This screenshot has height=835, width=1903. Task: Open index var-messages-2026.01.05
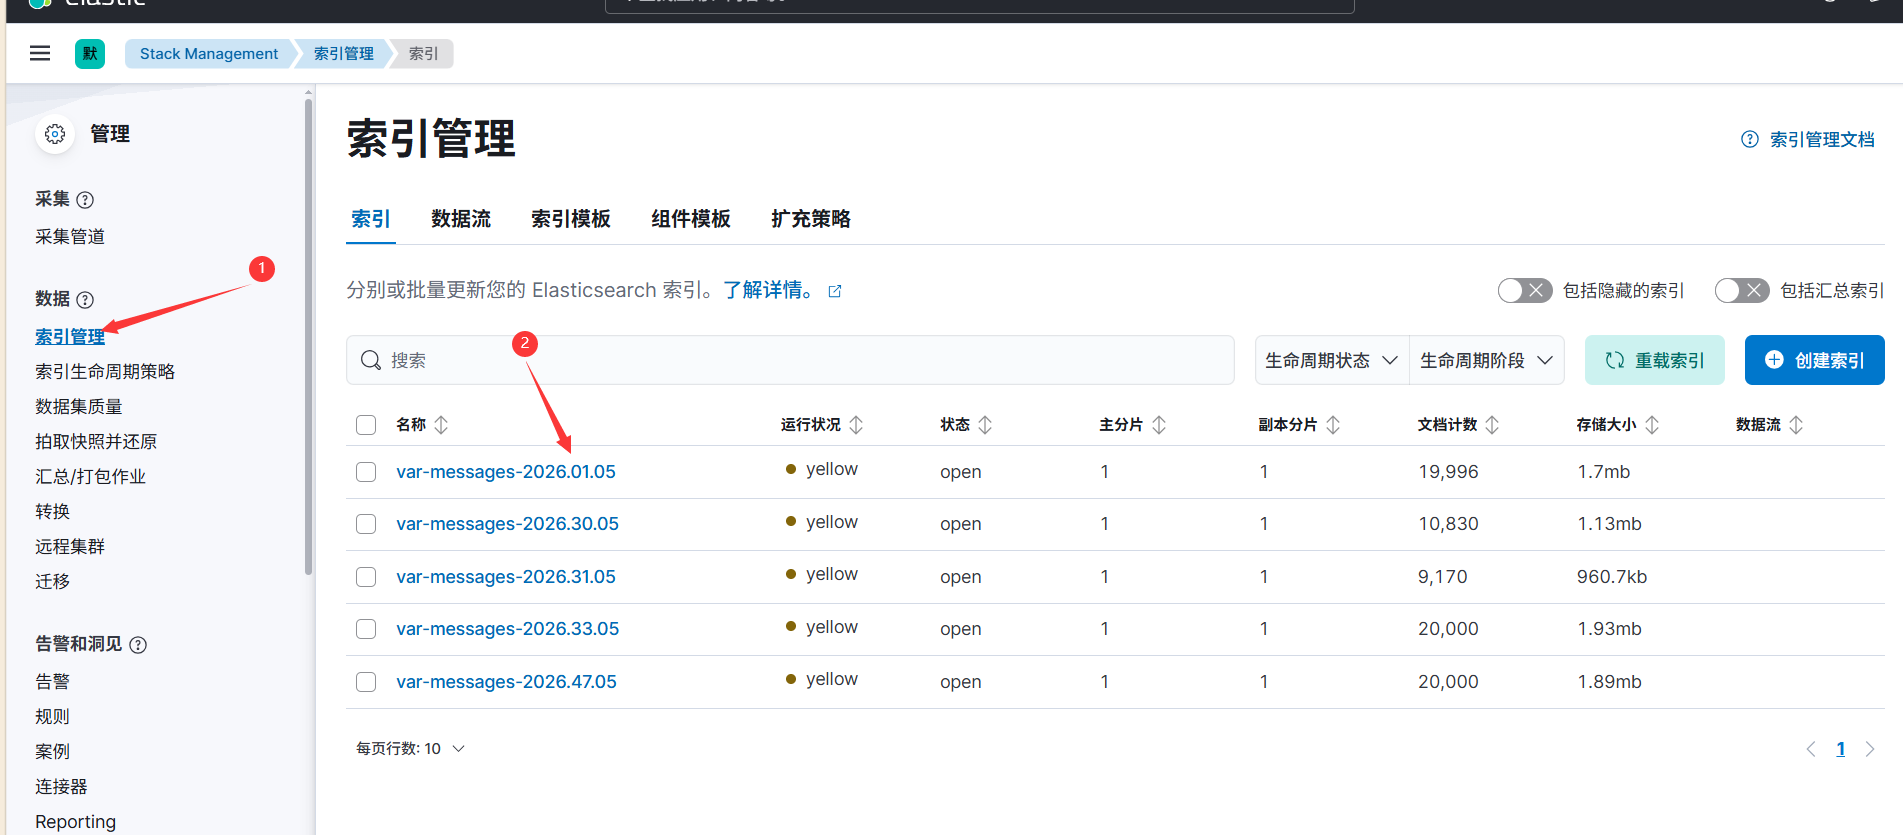pos(506,472)
